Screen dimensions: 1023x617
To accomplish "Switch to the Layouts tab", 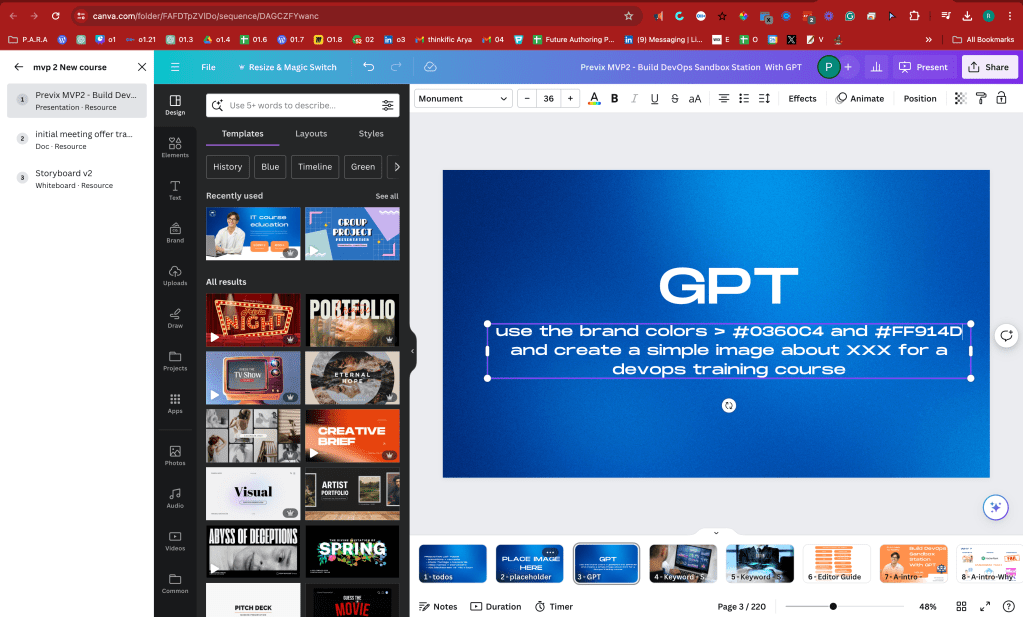I will point(311,134).
